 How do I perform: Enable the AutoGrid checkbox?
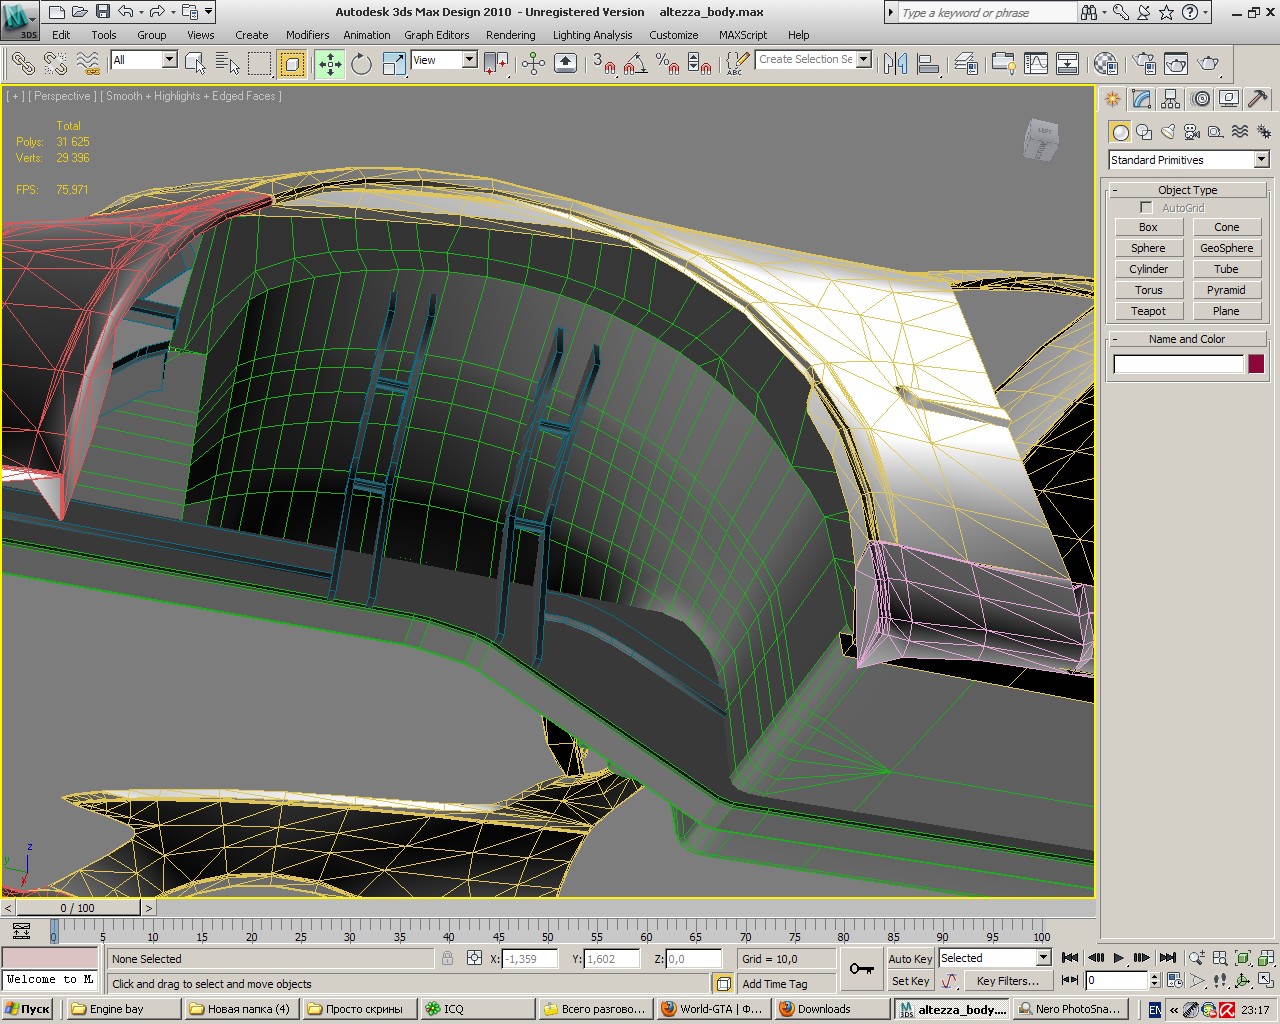1146,208
